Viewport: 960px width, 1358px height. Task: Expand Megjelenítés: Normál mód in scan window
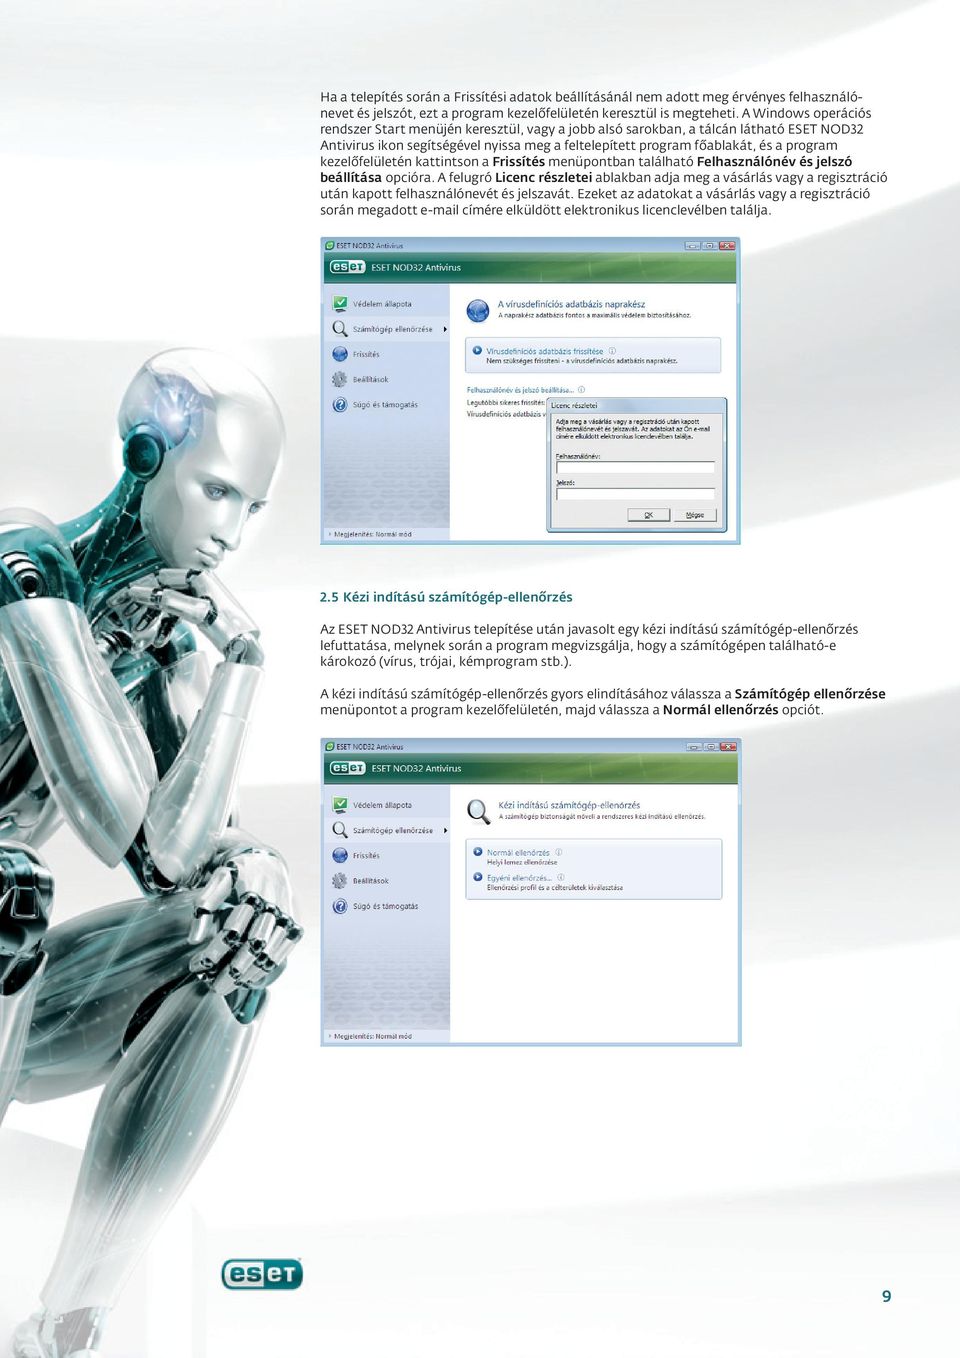click(370, 1036)
